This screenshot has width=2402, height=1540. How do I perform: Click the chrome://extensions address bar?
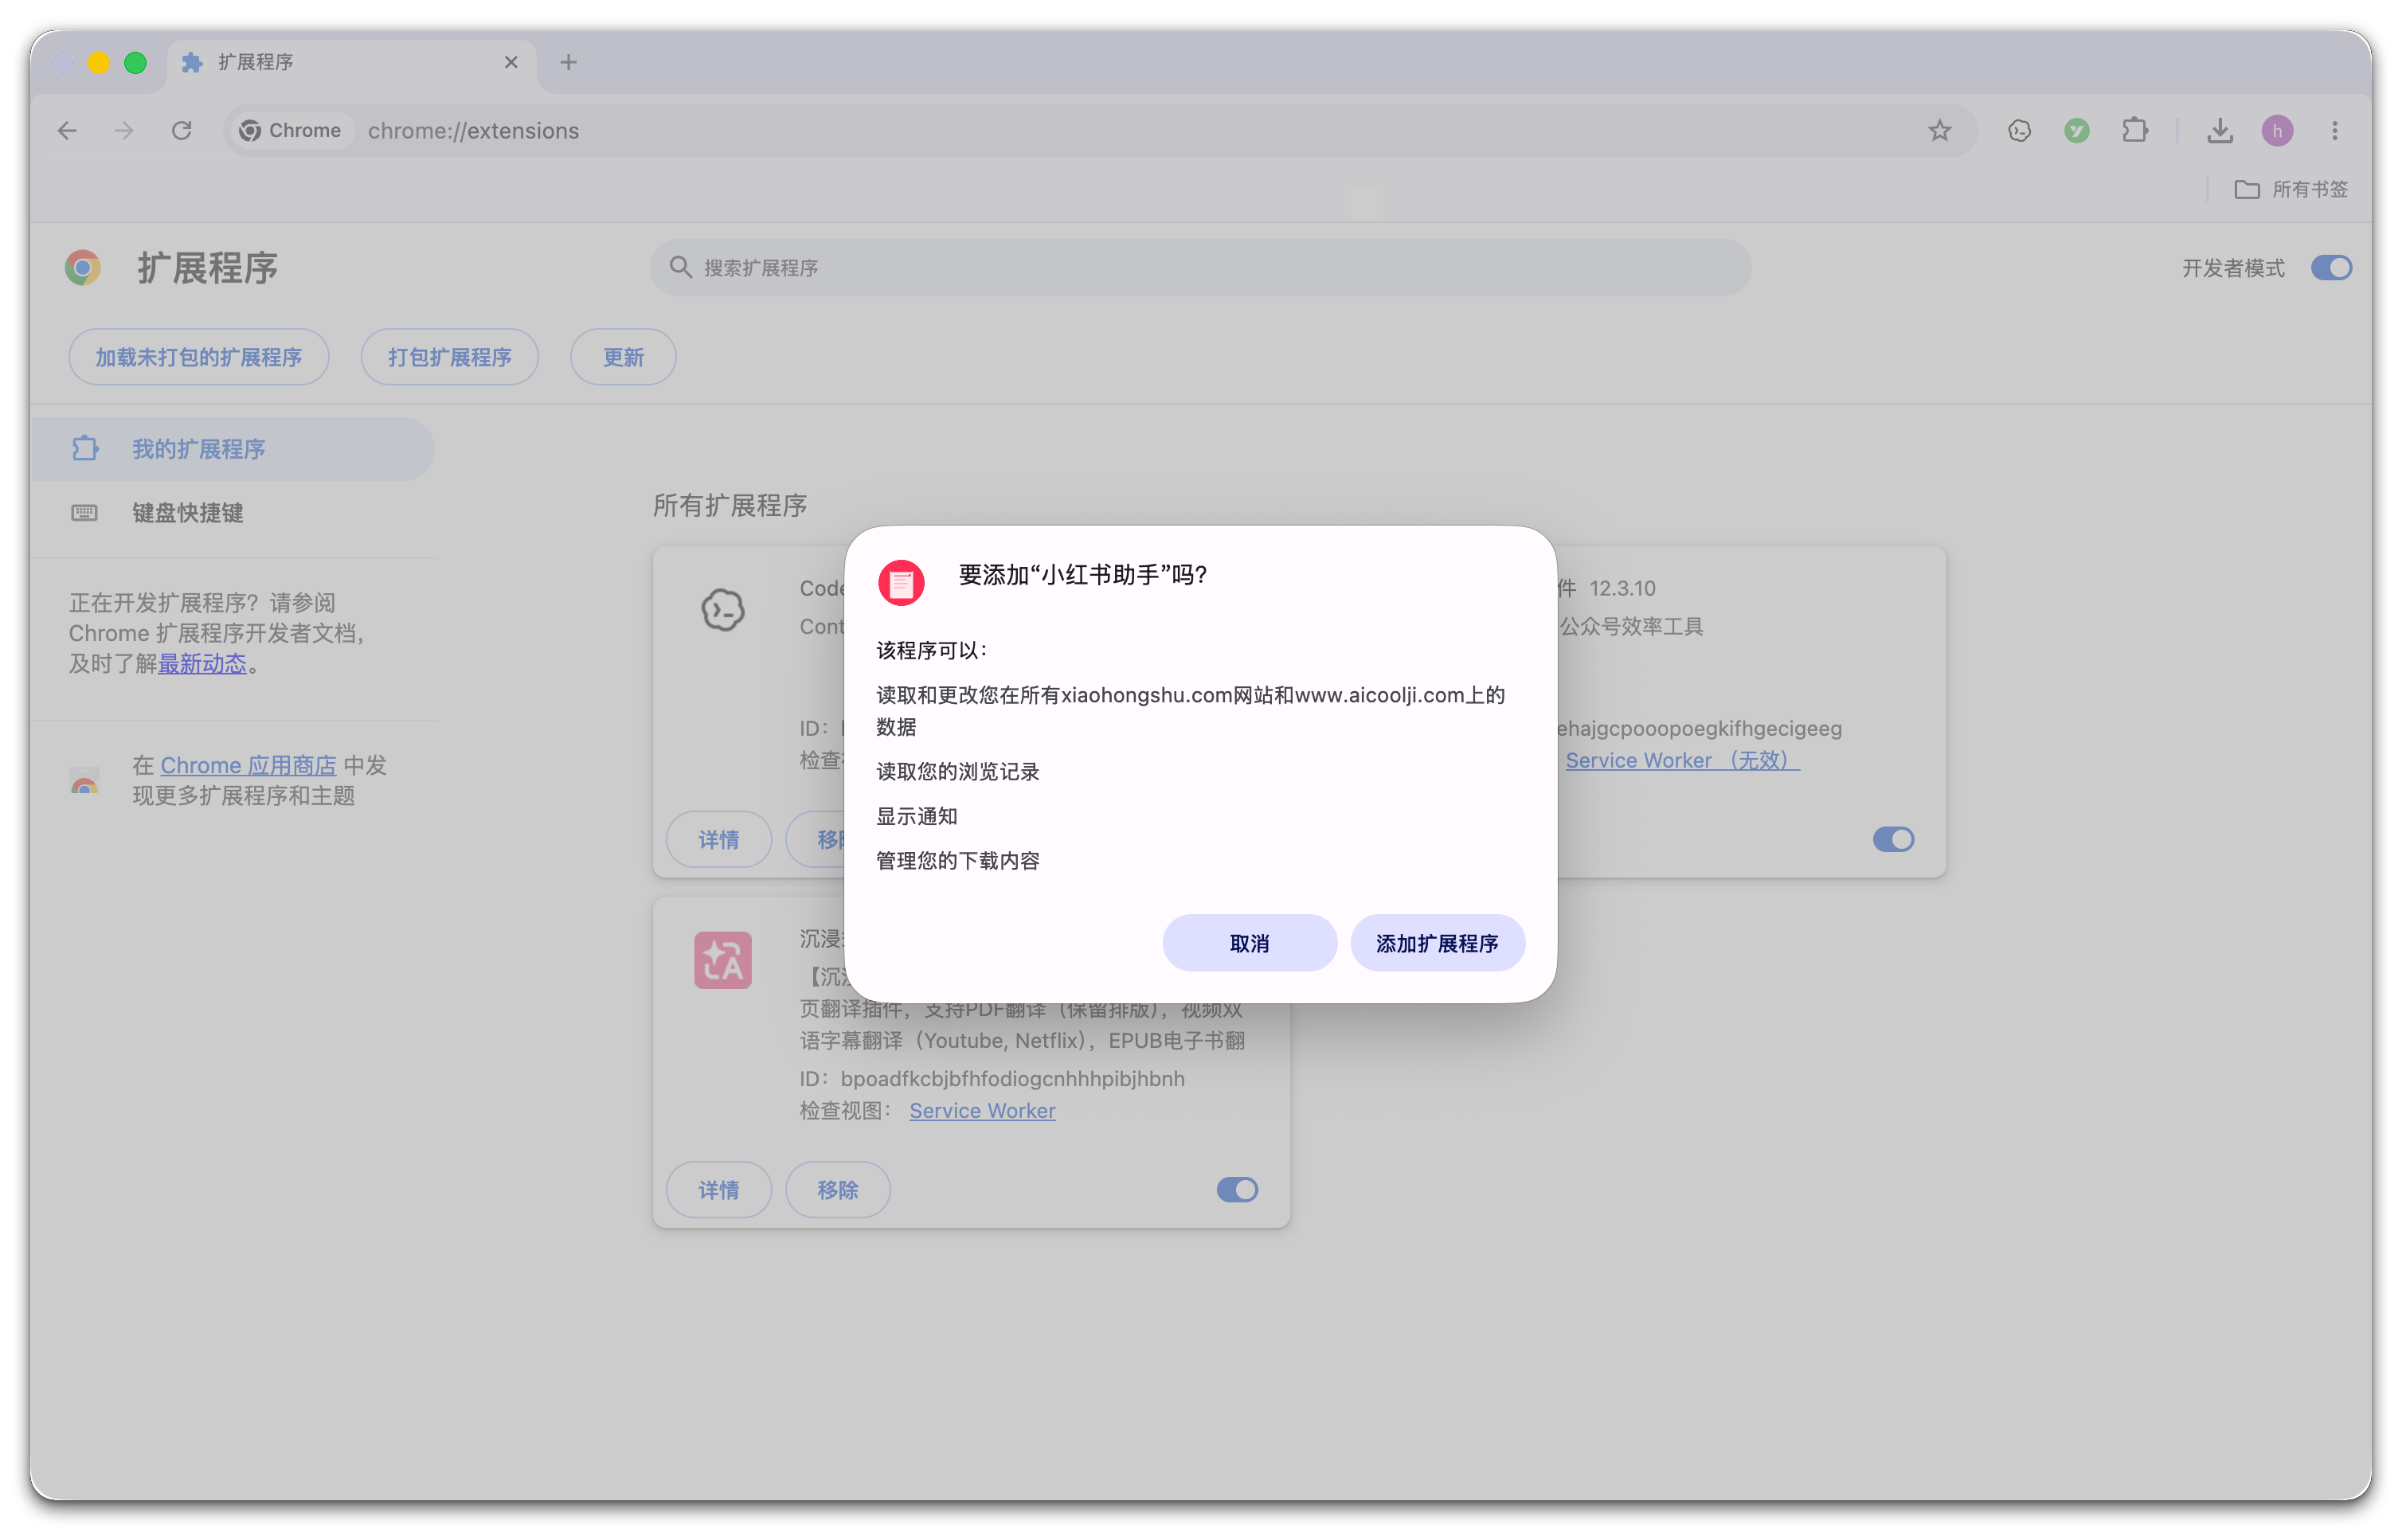1100,131
